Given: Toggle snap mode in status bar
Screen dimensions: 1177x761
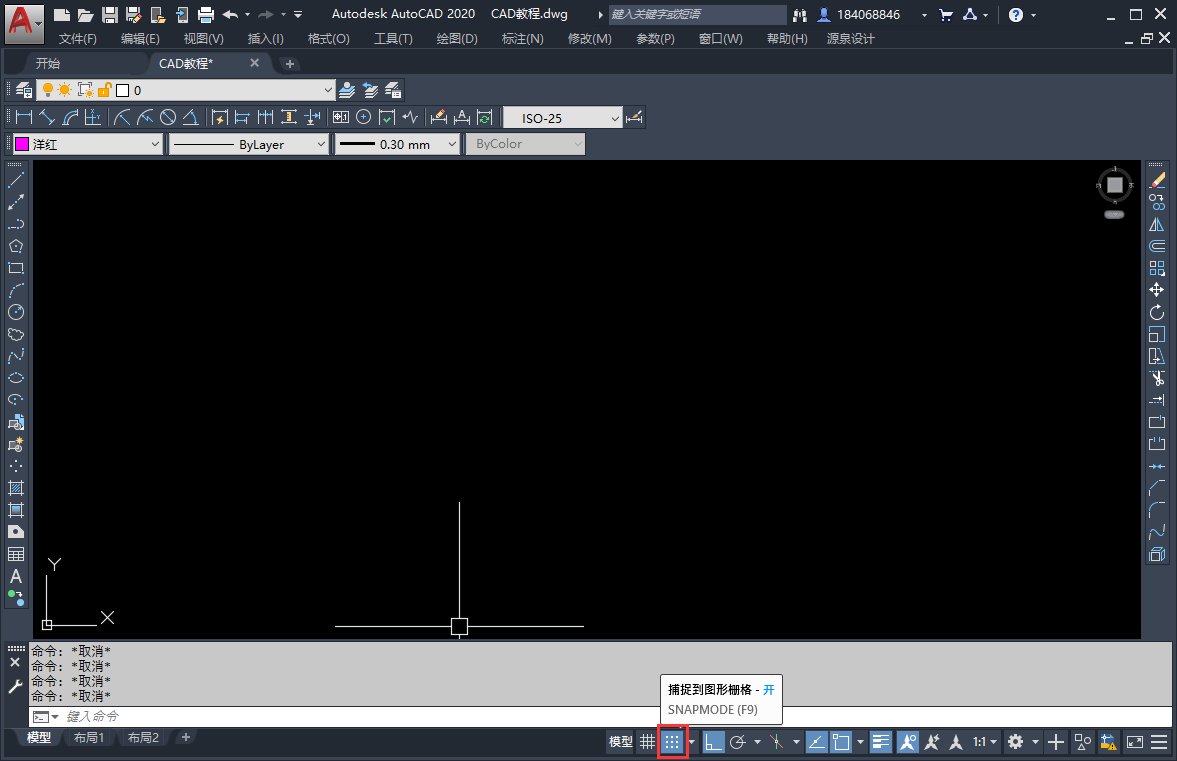Looking at the screenshot, I should (x=672, y=741).
